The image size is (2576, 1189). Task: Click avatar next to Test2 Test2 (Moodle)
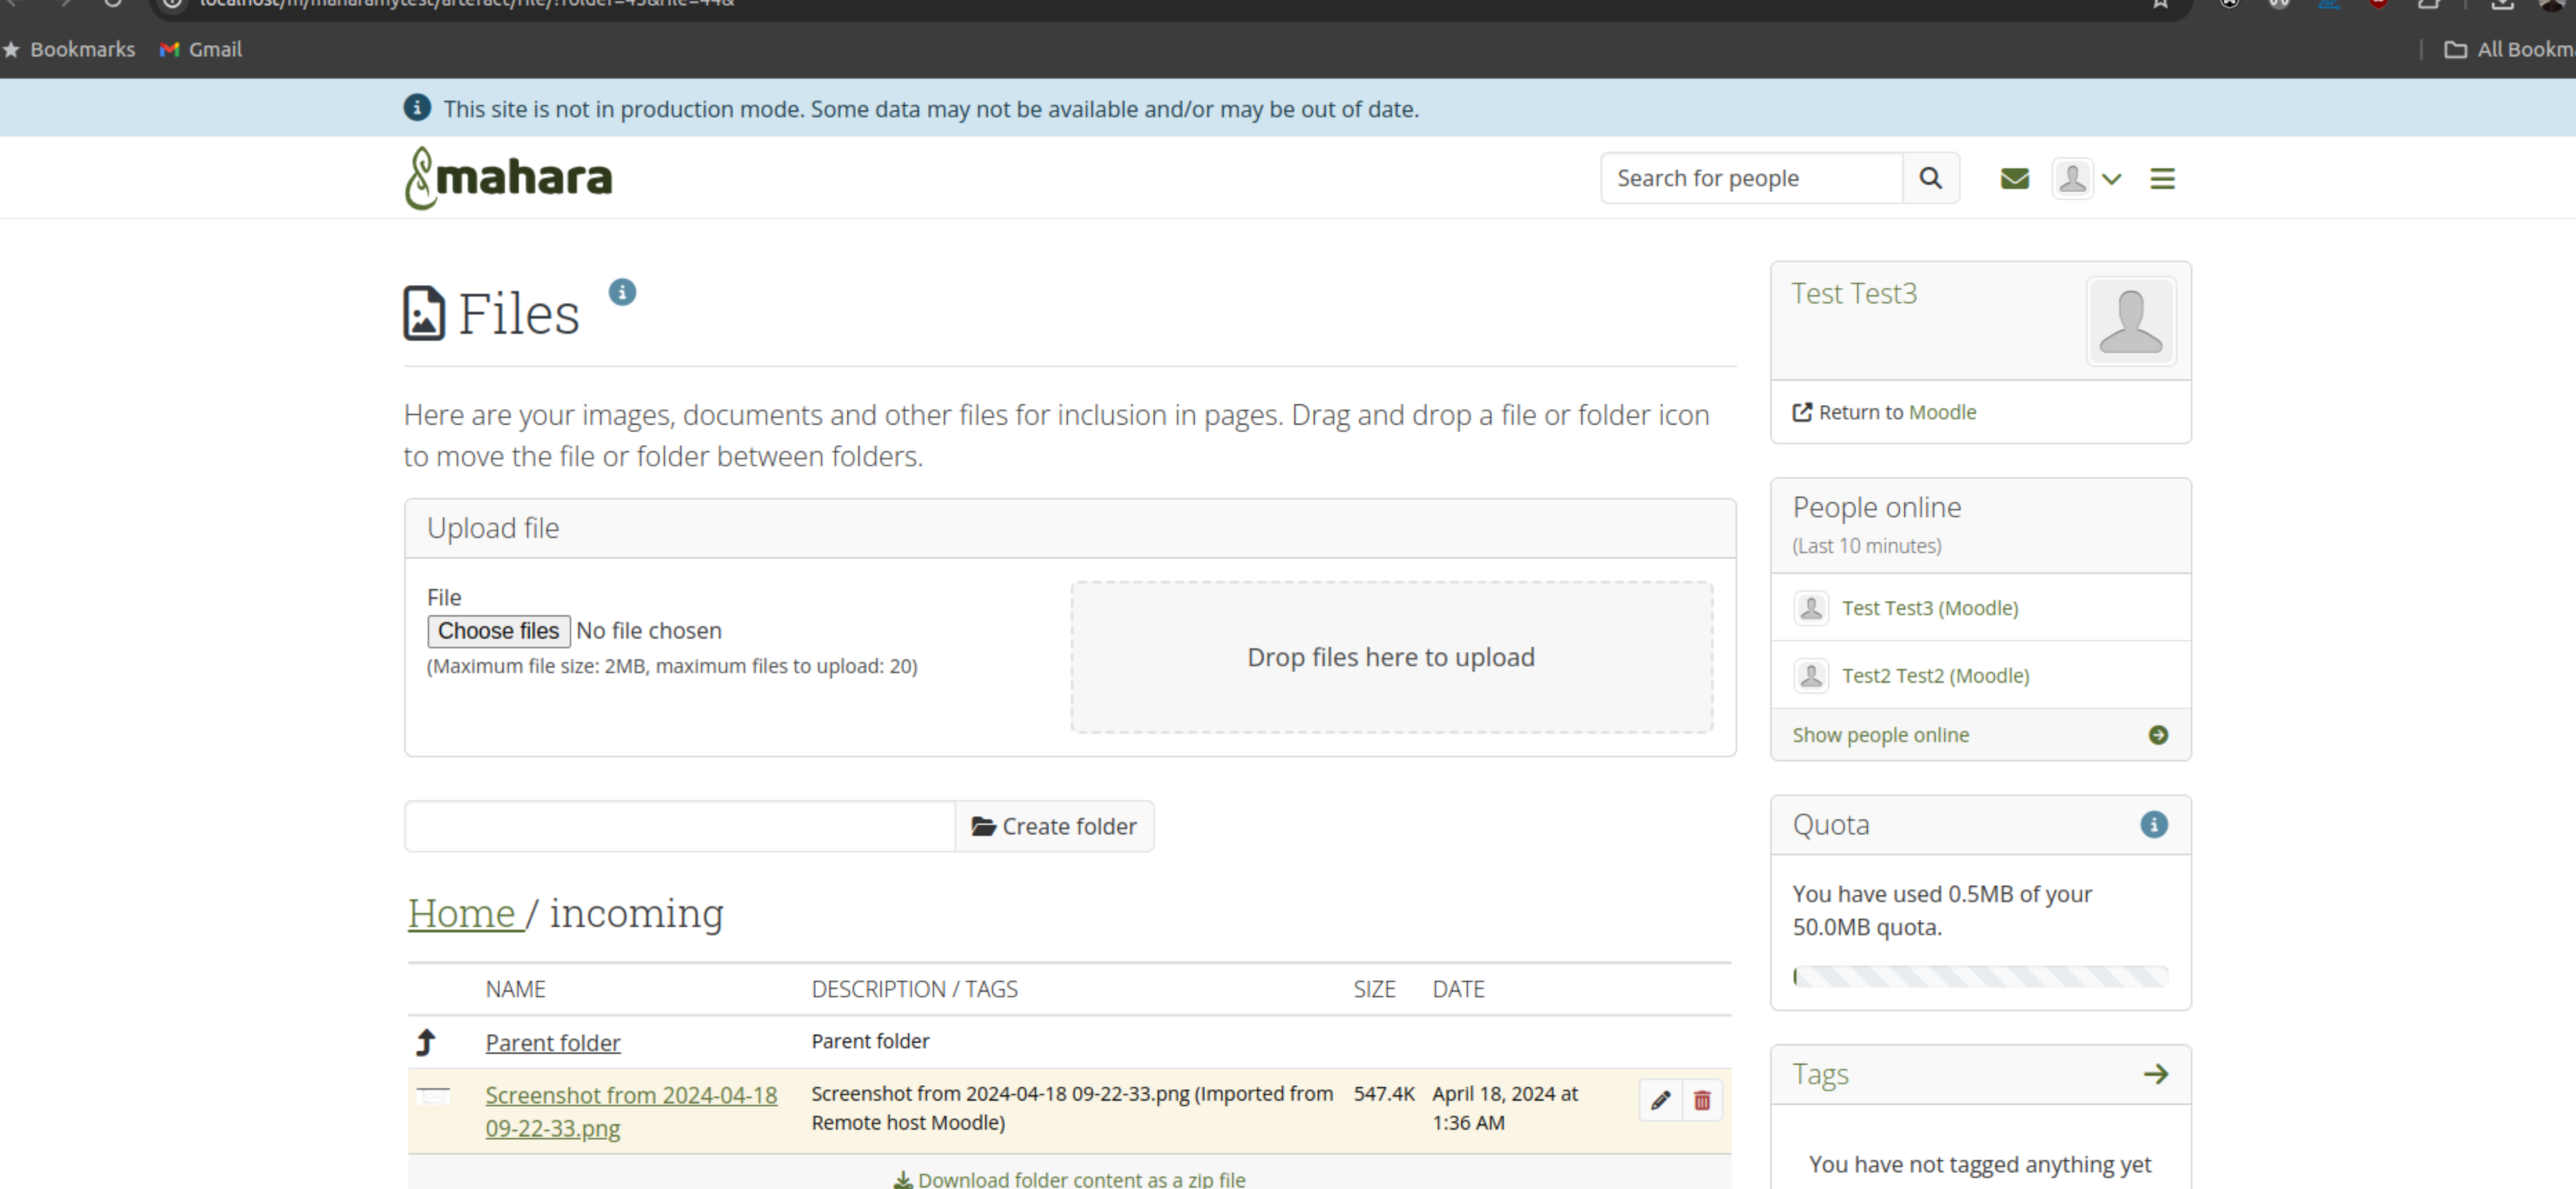(x=1811, y=675)
